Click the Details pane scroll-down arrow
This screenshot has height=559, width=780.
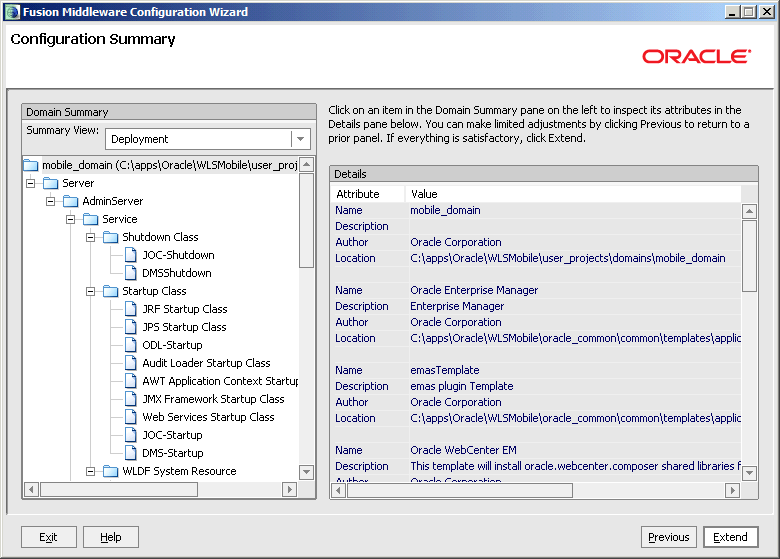click(749, 473)
